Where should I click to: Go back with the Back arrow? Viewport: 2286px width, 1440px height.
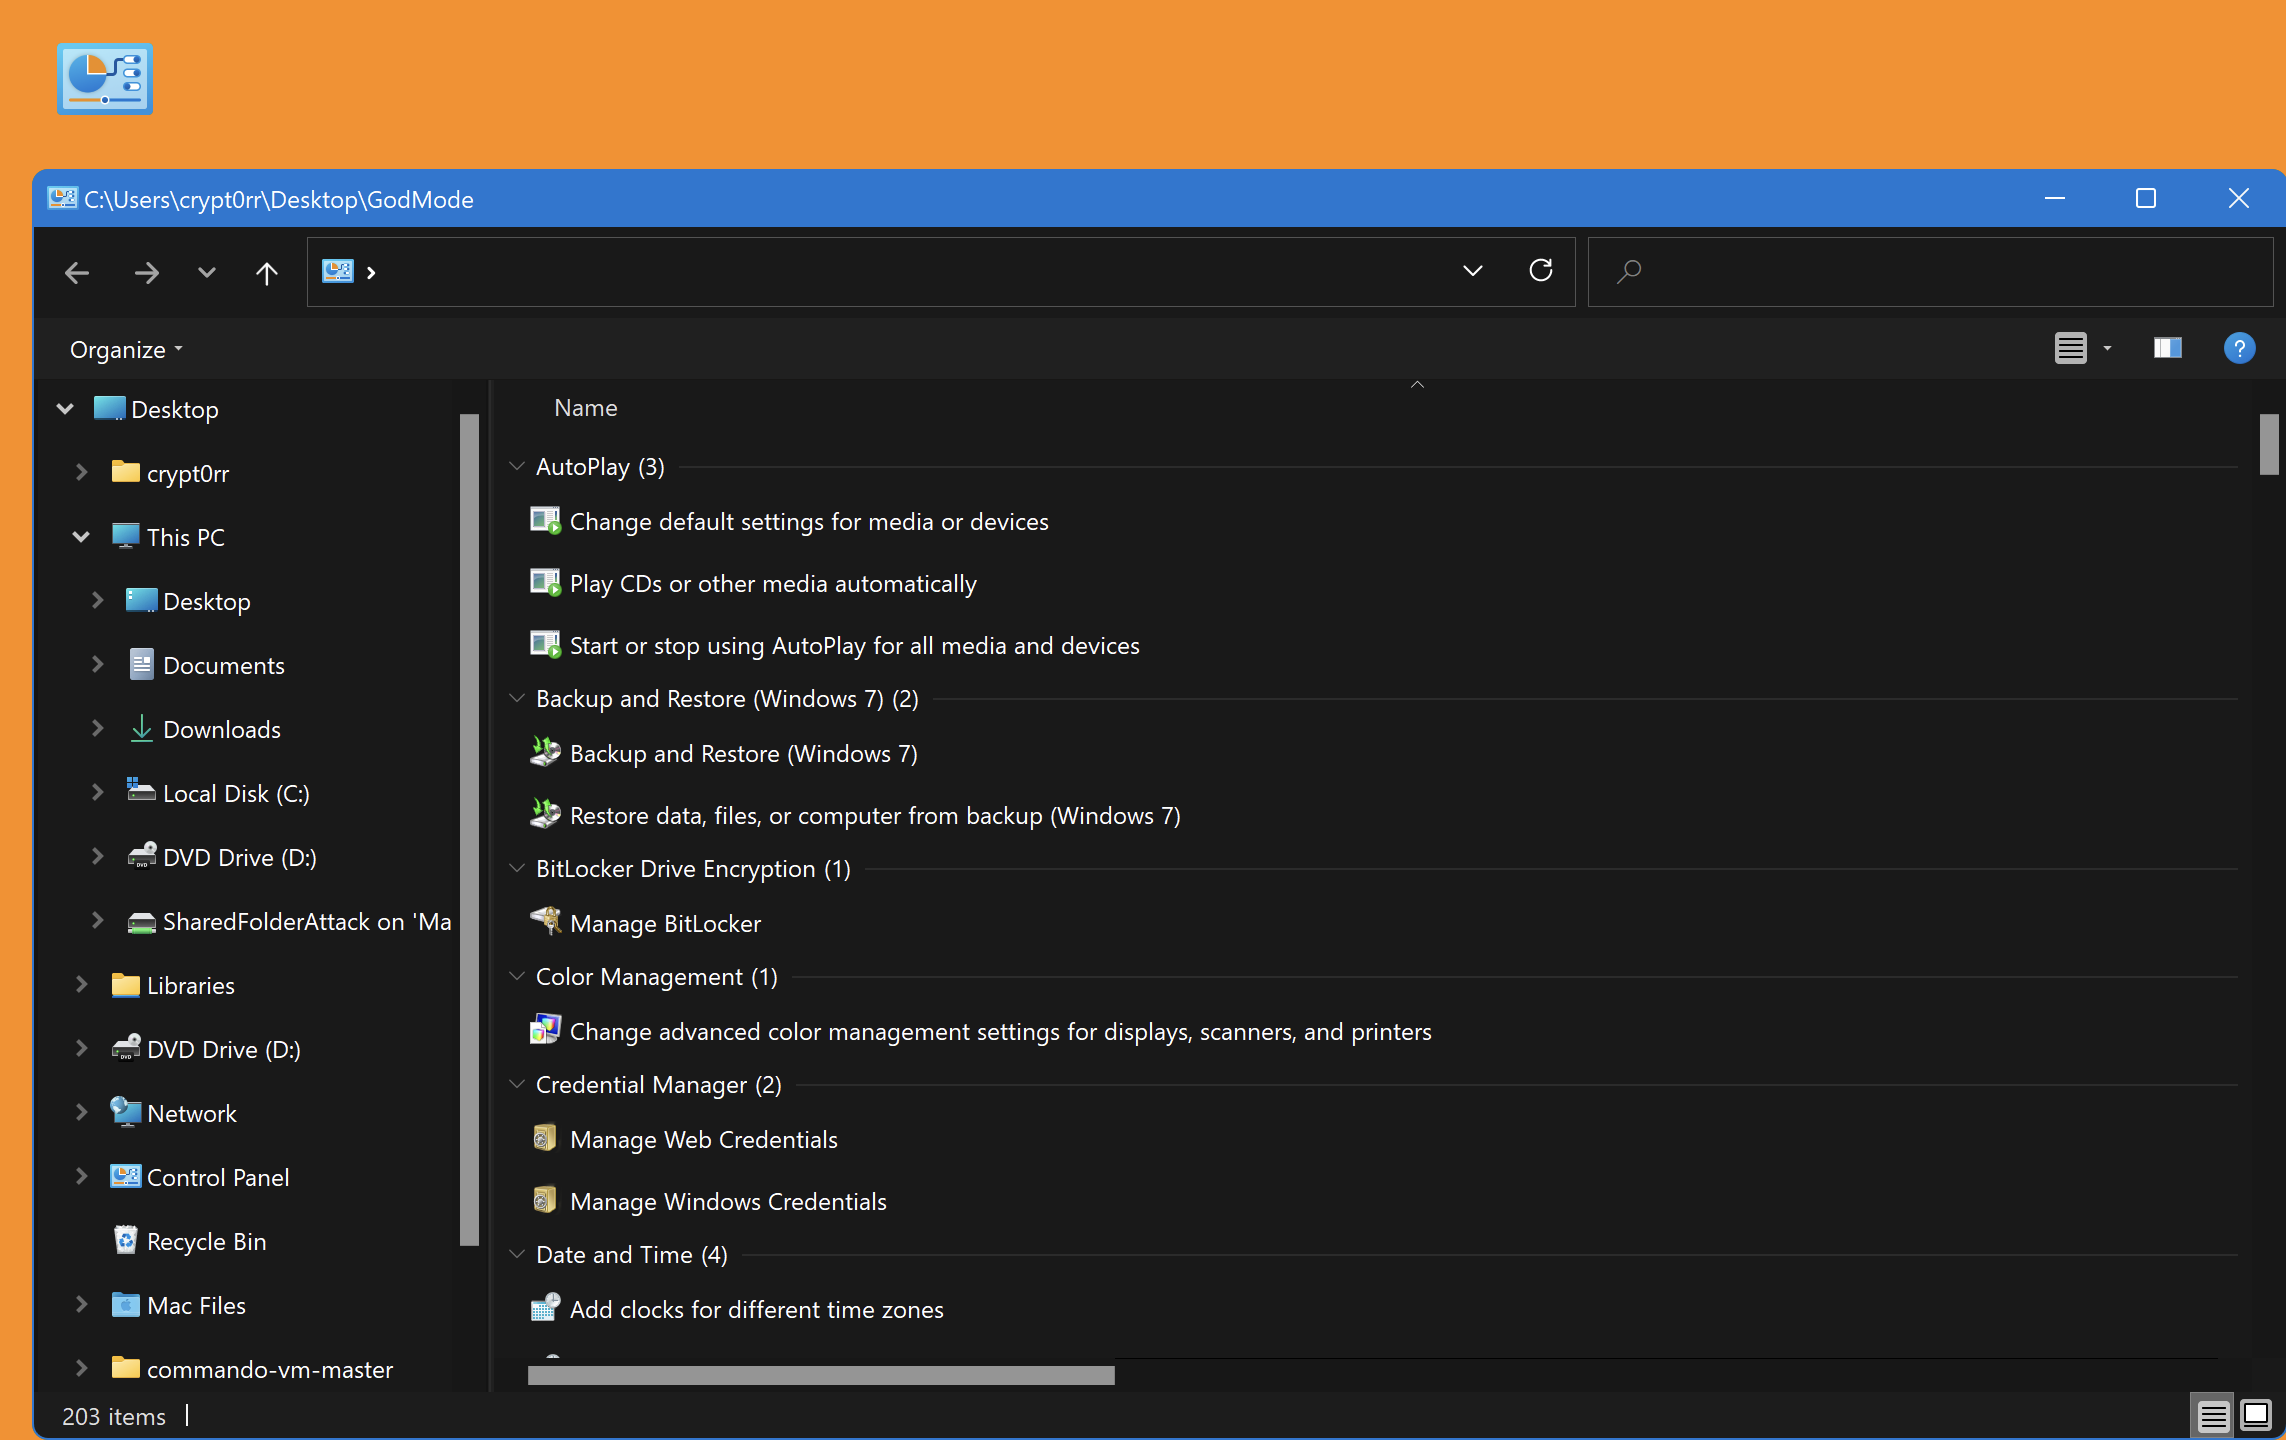click(x=77, y=273)
